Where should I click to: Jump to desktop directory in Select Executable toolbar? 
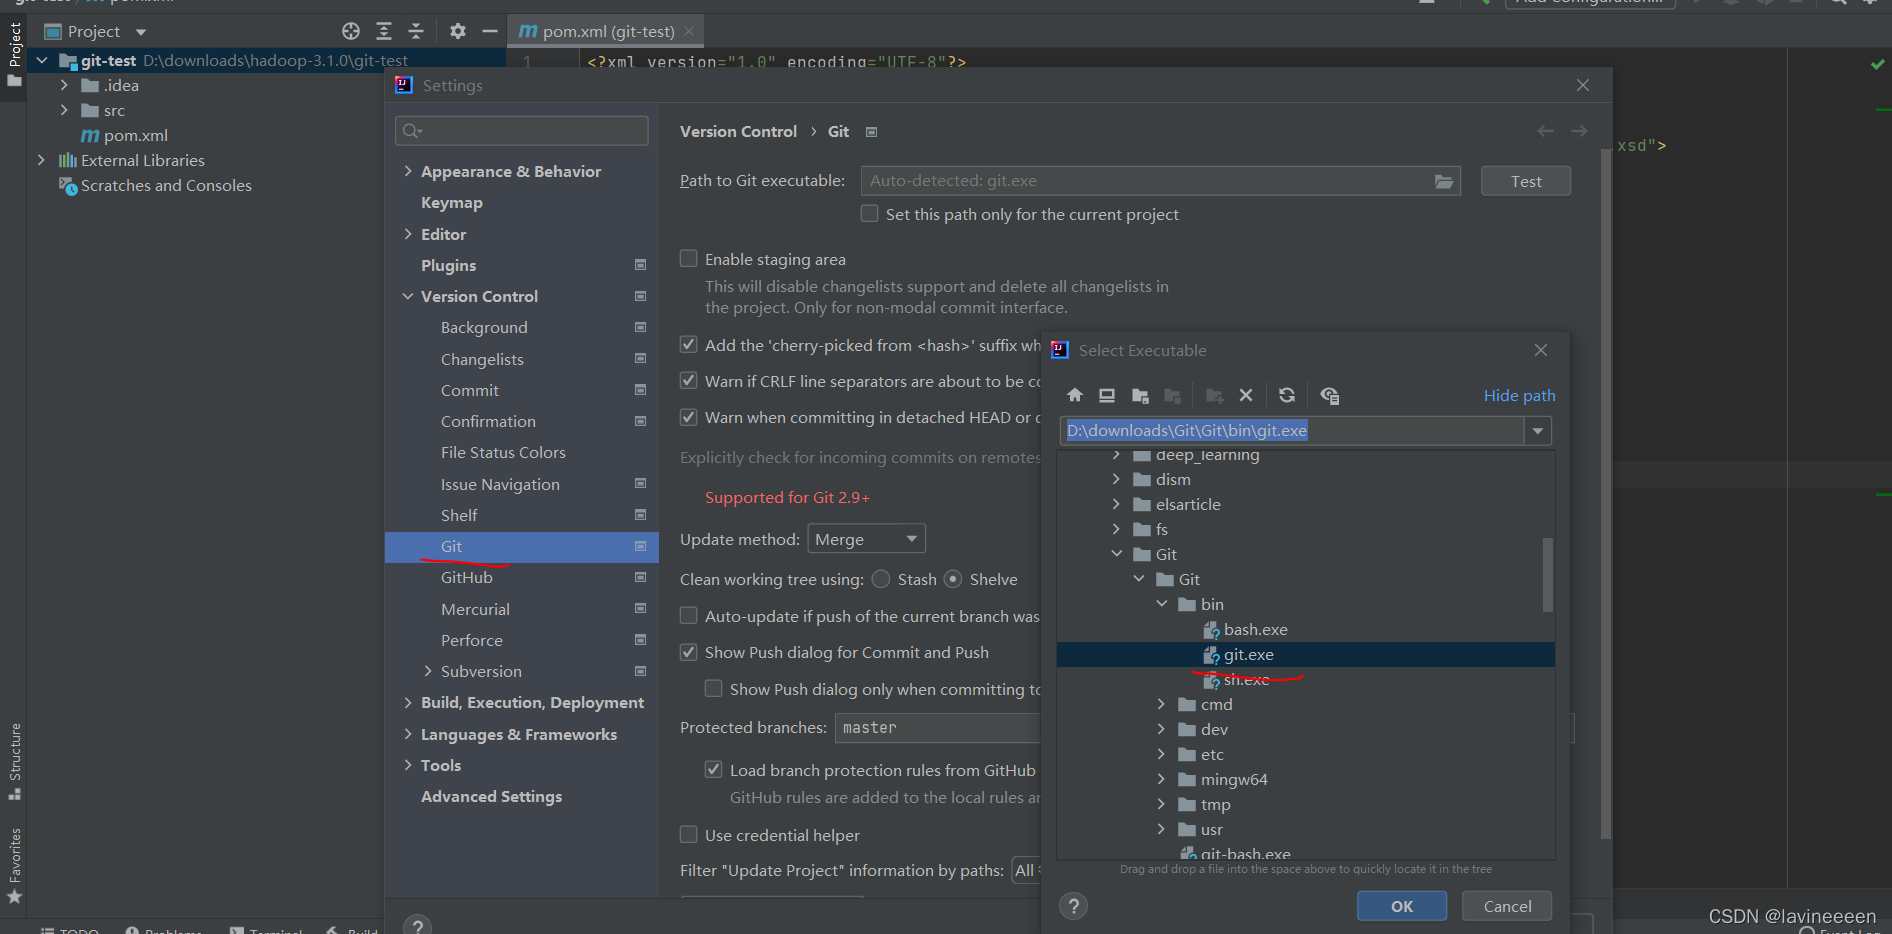click(1107, 396)
